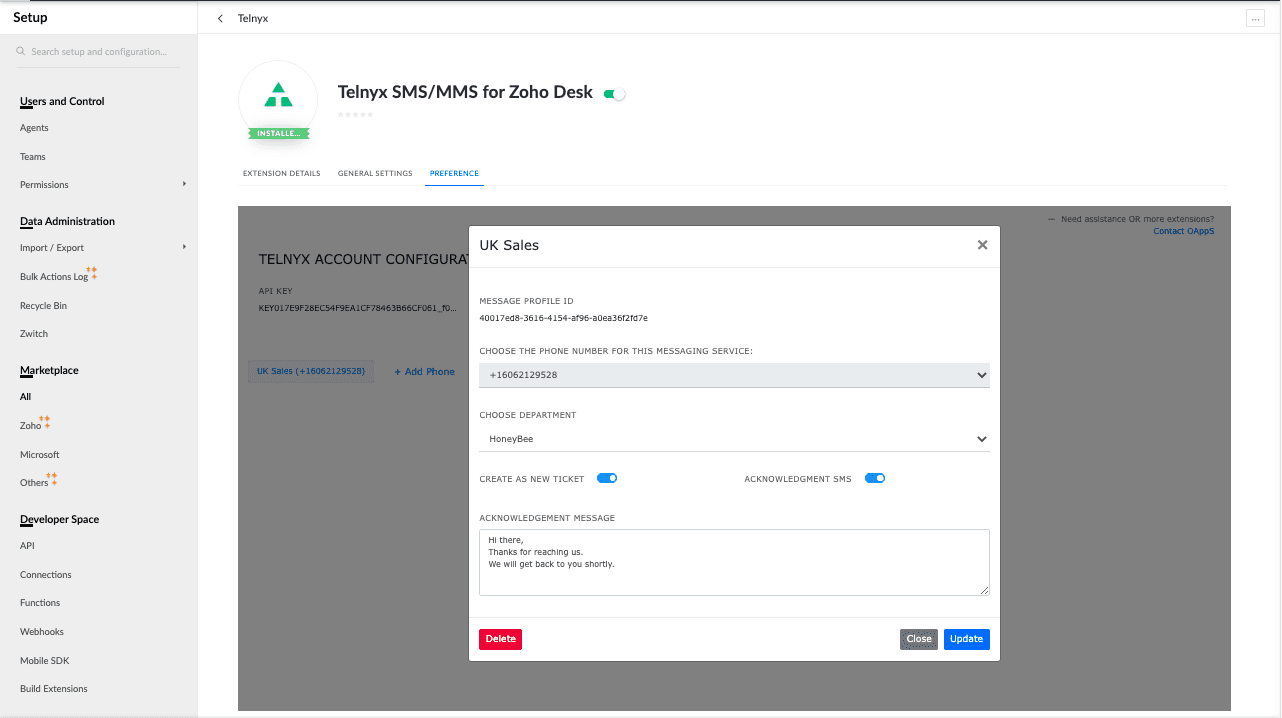Viewport: 1282px width, 718px height.
Task: Open Zwitch in sidebar
Action: pyautogui.click(x=34, y=334)
